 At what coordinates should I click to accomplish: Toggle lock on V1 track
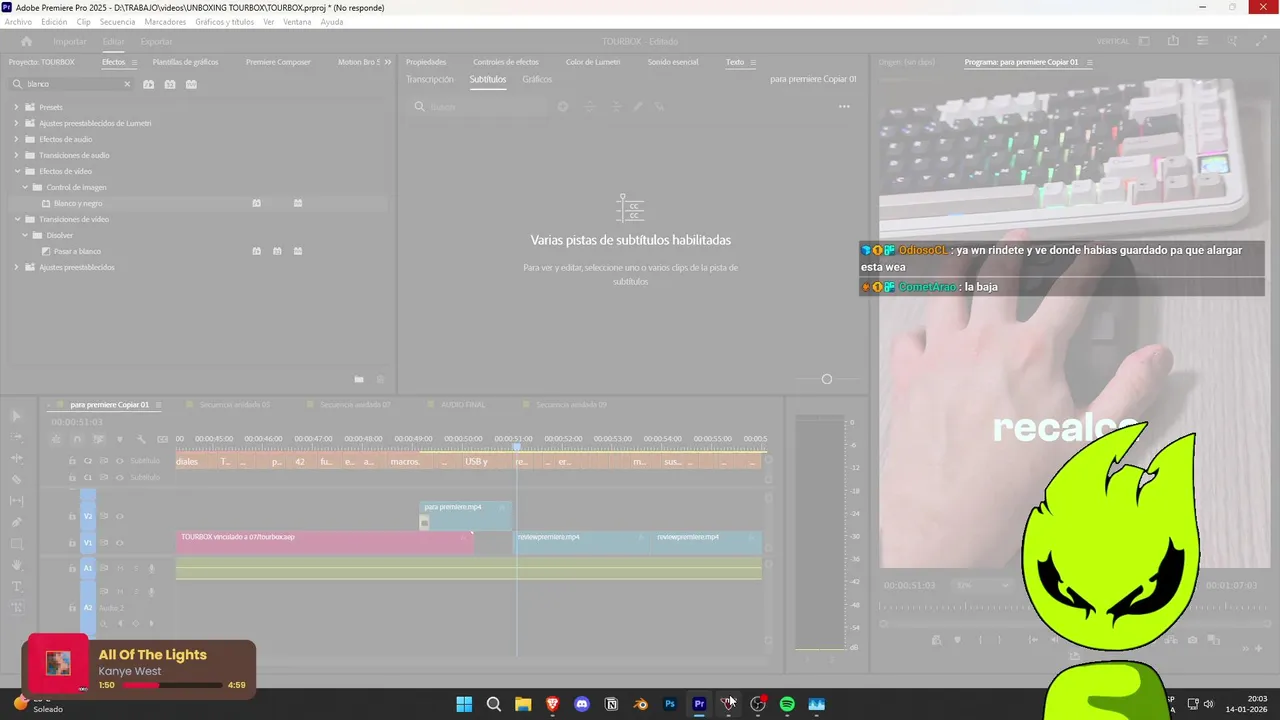pyautogui.click(x=72, y=543)
